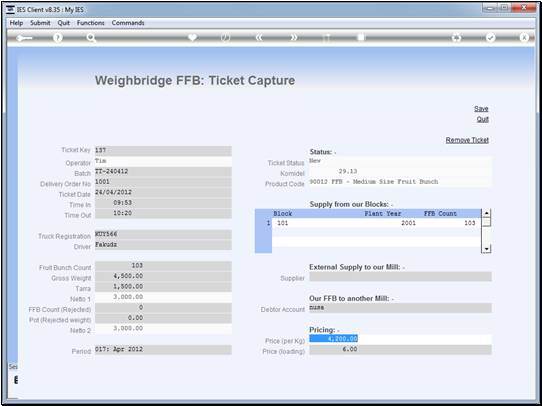Select block 101 row in grid
542x406 pixels.
376,223
